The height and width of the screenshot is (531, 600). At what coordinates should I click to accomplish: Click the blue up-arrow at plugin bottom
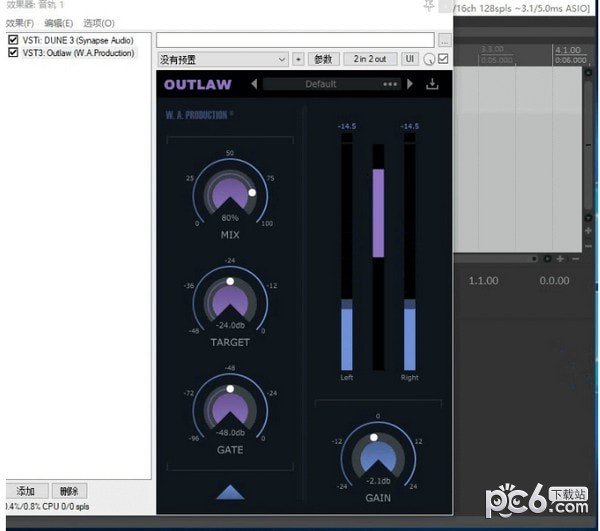pos(231,491)
